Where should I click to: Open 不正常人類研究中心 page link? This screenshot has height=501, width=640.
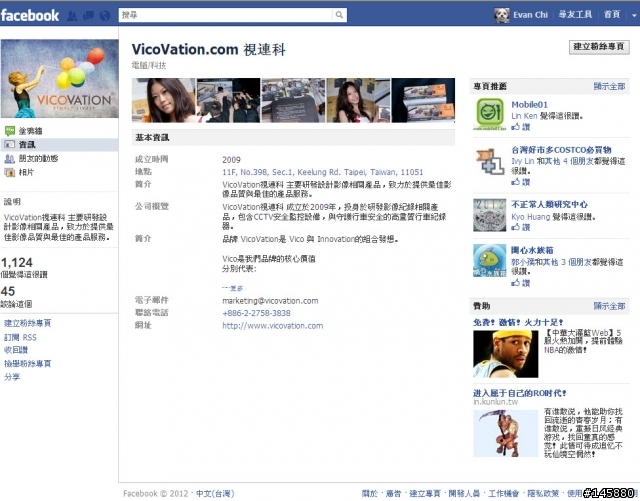tap(549, 204)
